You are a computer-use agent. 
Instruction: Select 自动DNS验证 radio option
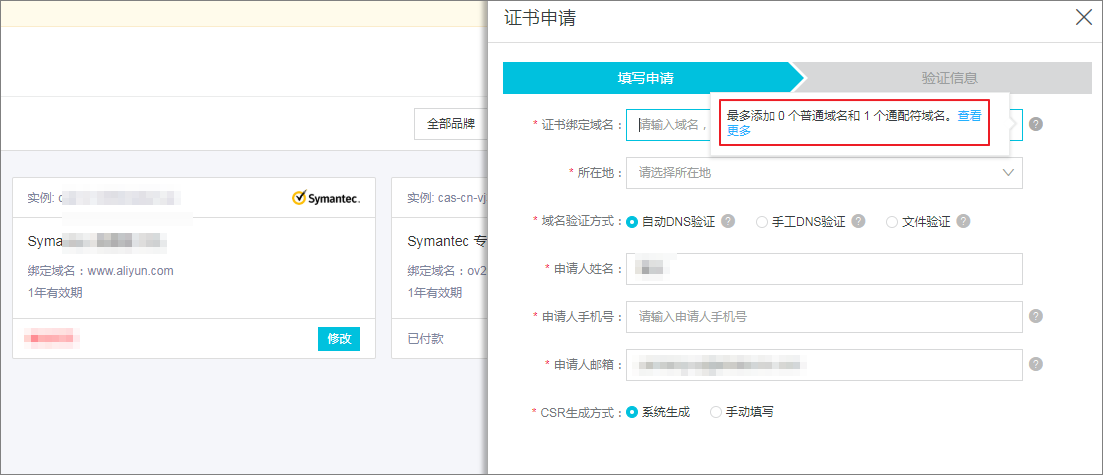tap(631, 222)
